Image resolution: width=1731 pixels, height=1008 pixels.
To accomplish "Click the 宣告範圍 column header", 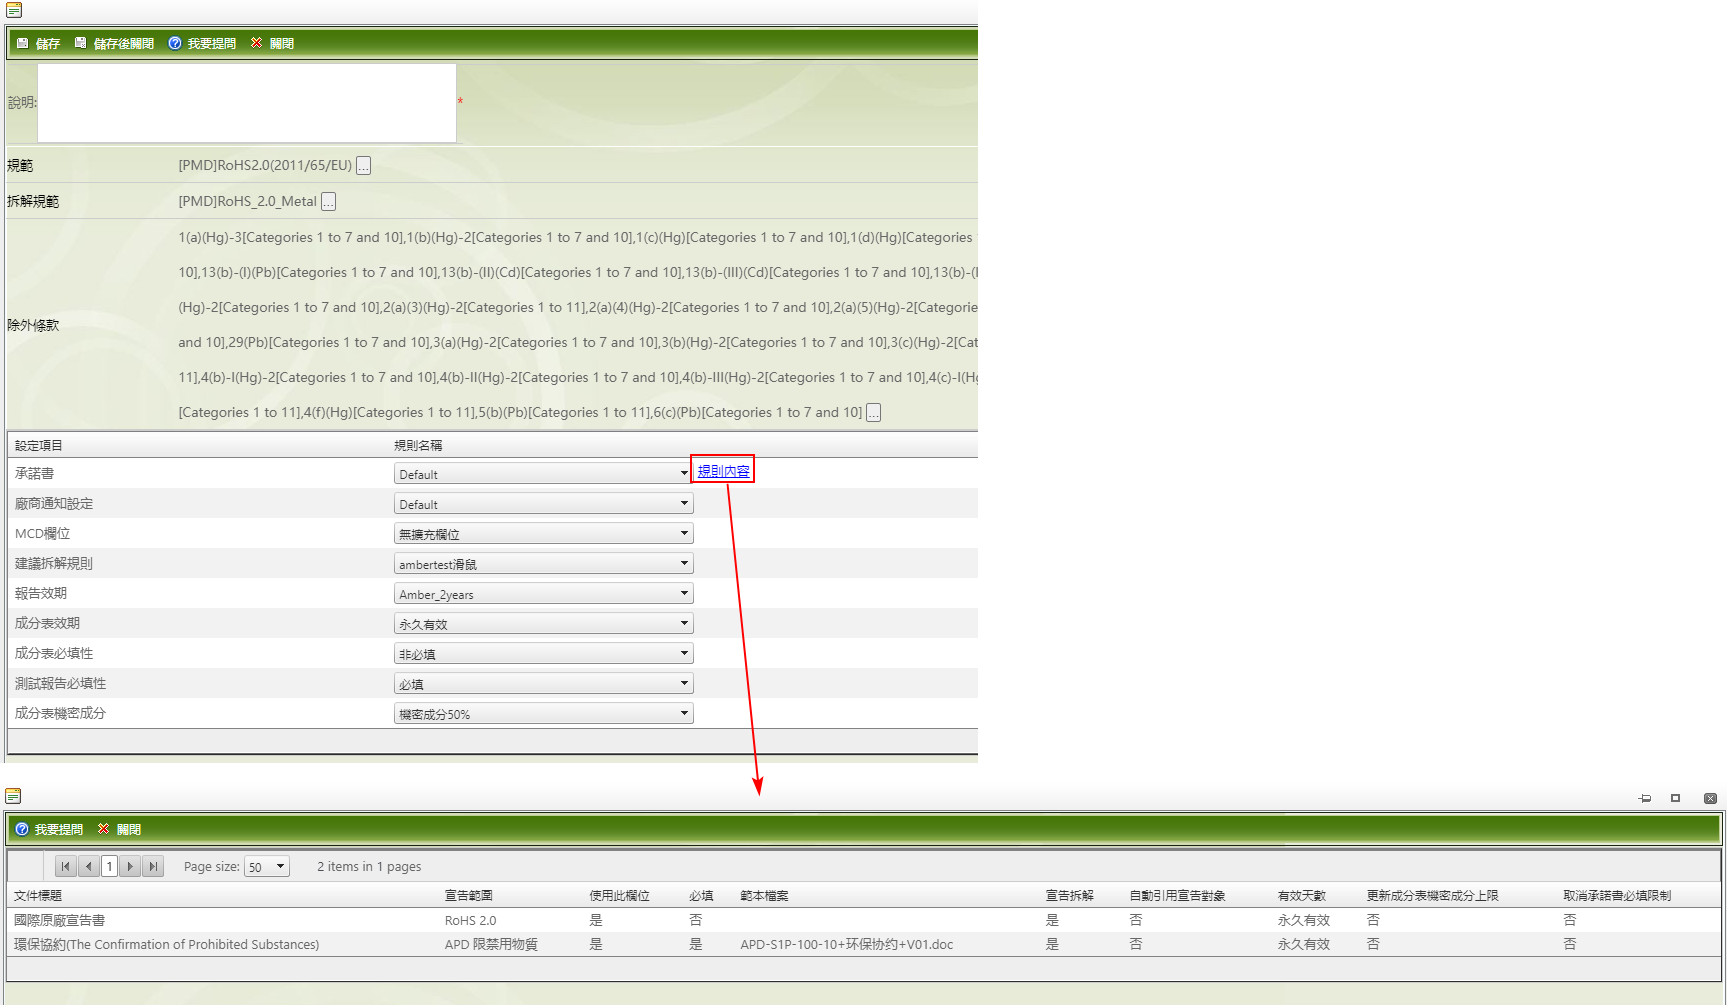I will 469,896.
